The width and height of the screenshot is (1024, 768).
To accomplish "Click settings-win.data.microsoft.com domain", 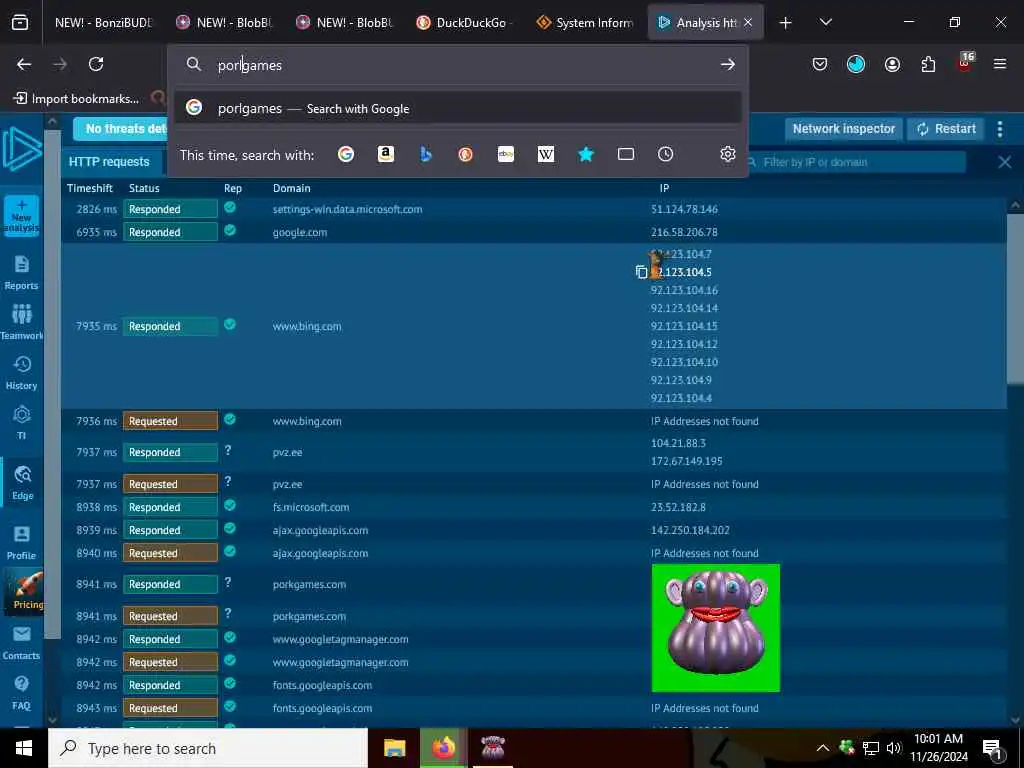I will pyautogui.click(x=347, y=210).
